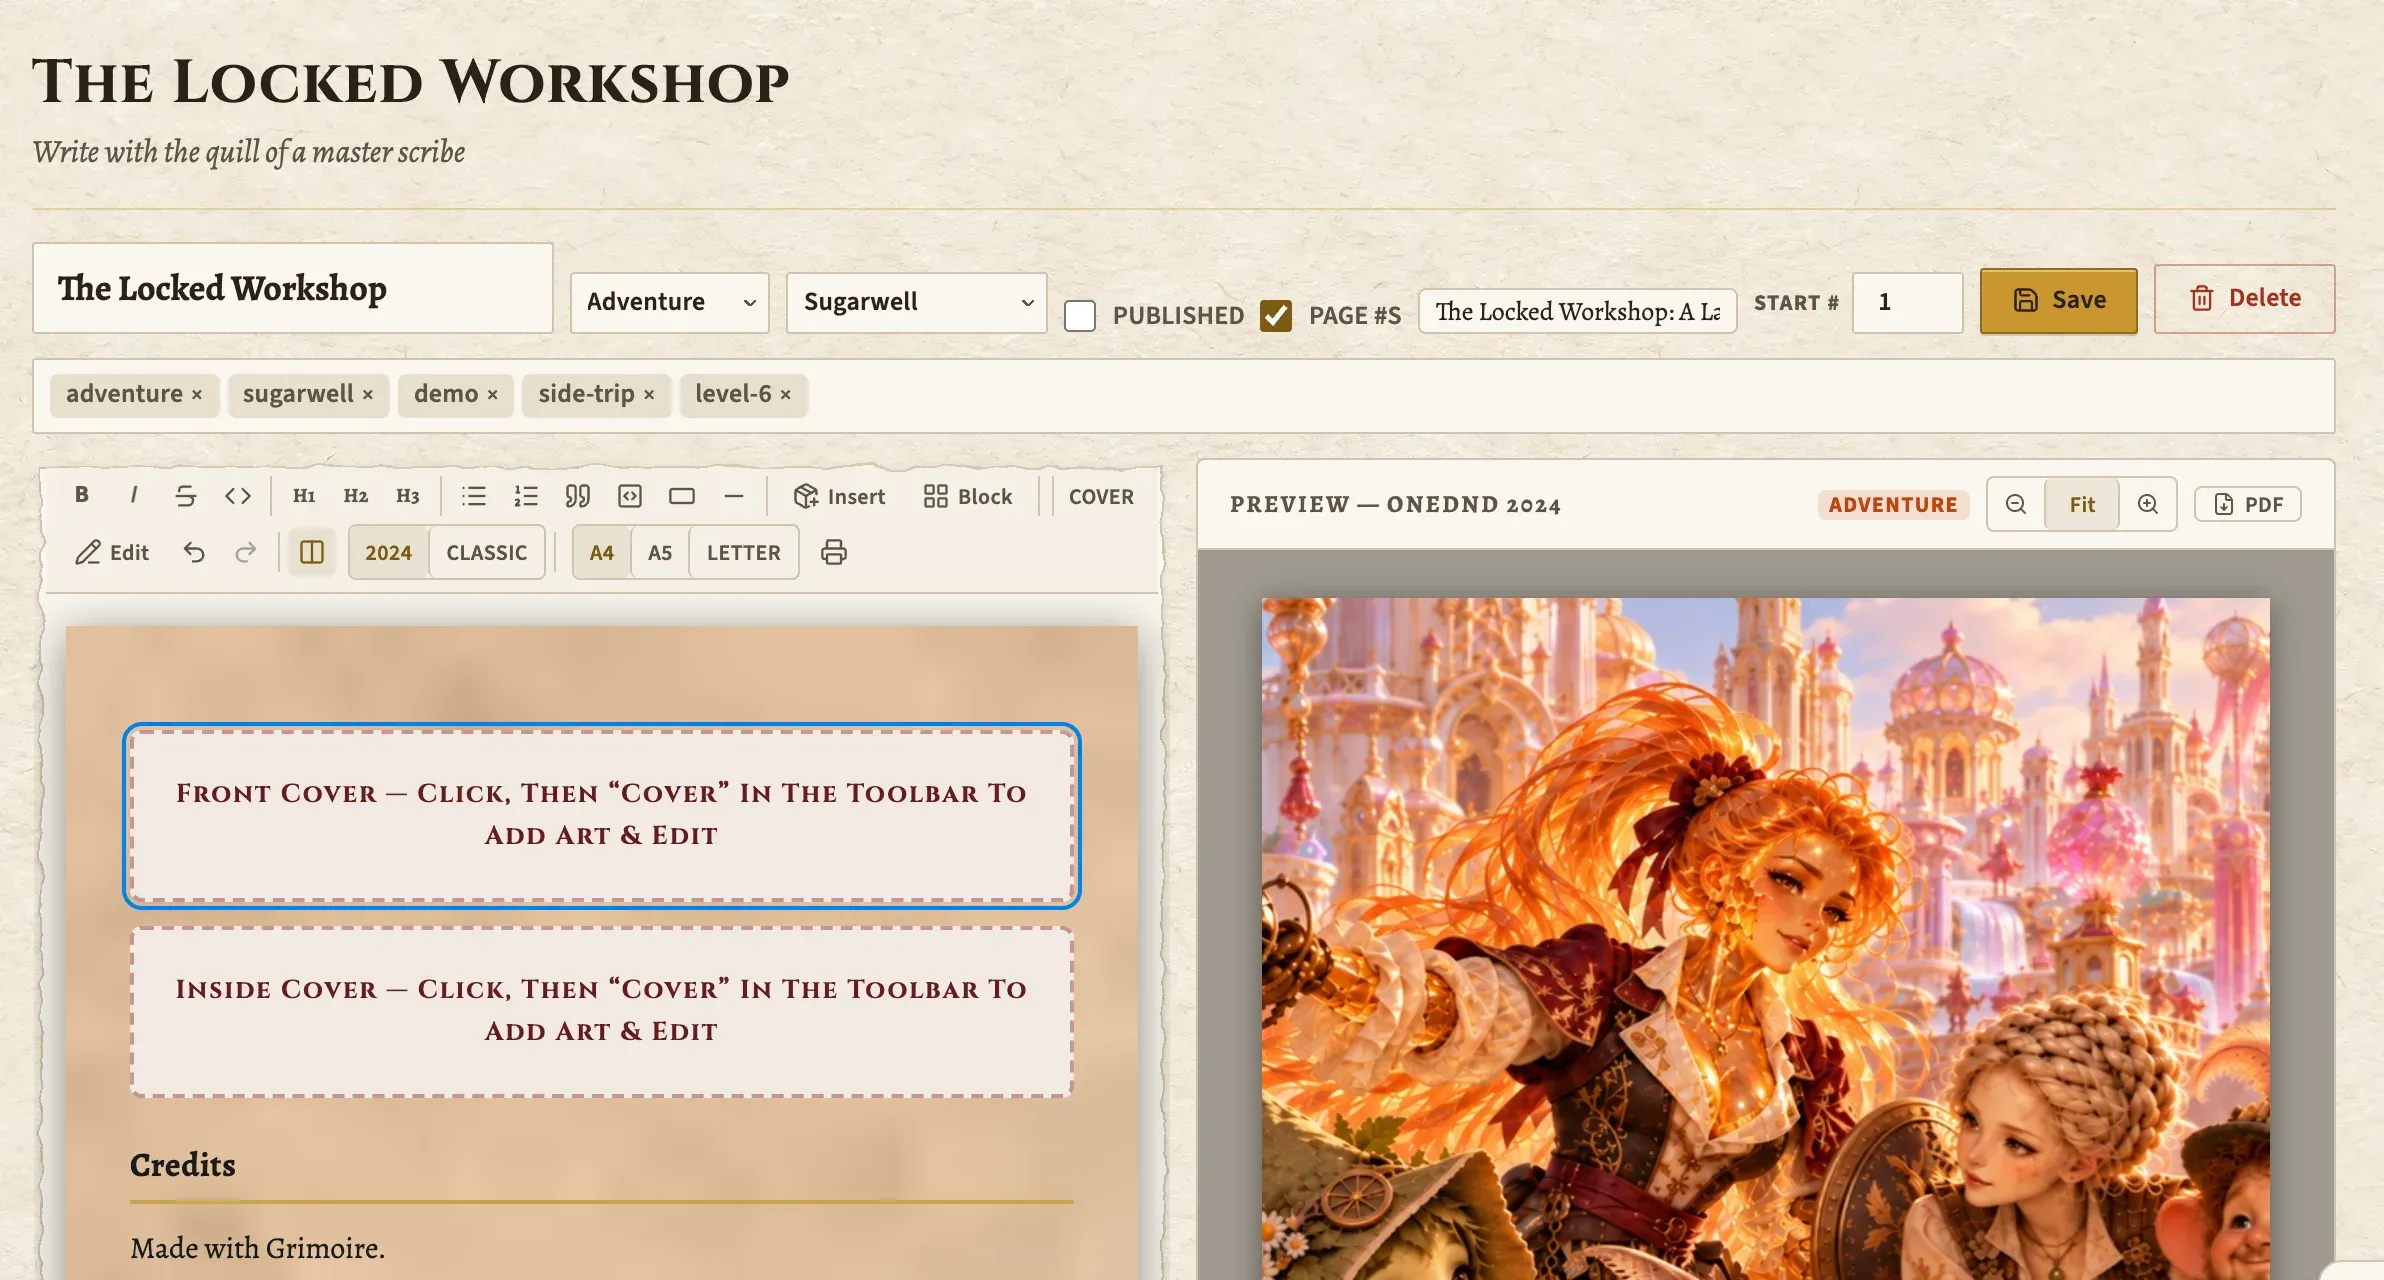2384x1280 pixels.
Task: Insert a horizontal rule
Action: click(734, 495)
